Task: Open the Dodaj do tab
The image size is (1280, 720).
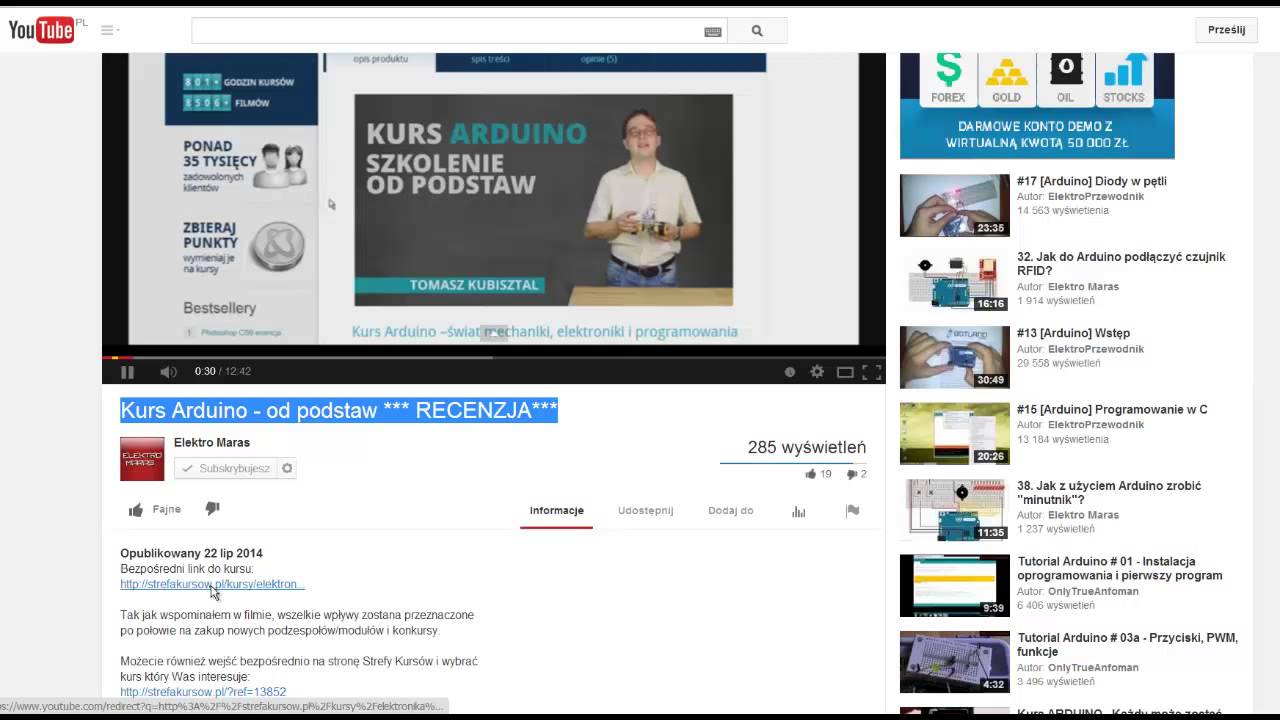Action: pos(731,510)
